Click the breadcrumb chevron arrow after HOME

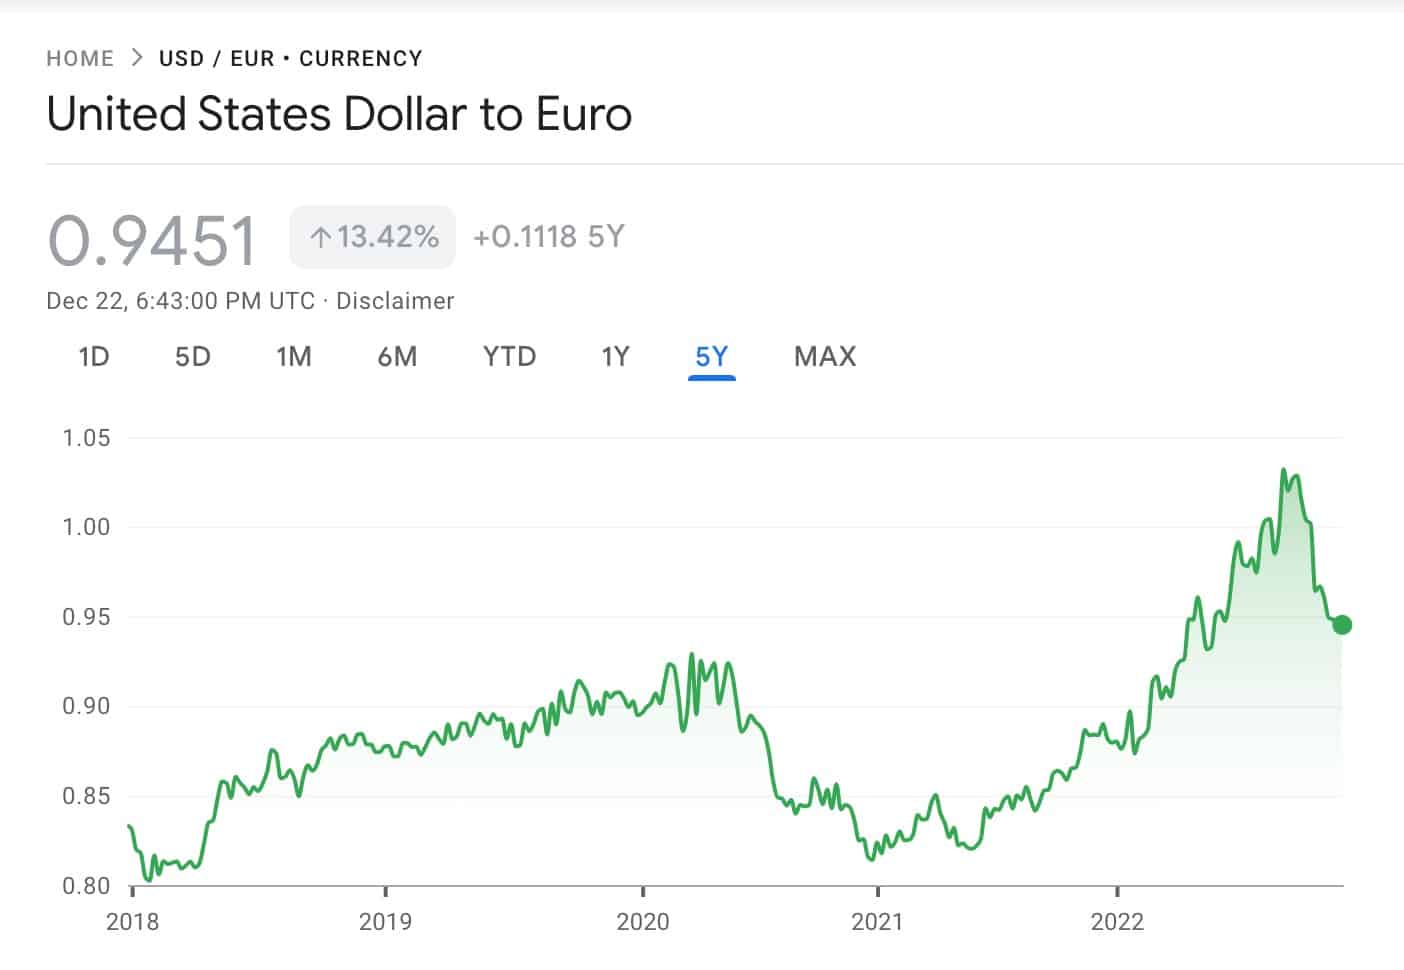137,58
